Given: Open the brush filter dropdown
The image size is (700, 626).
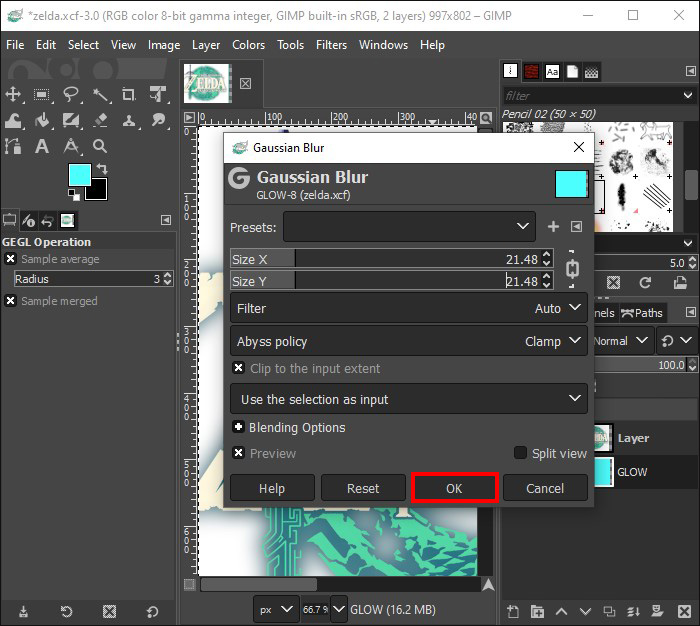Looking at the screenshot, I should tap(688, 95).
